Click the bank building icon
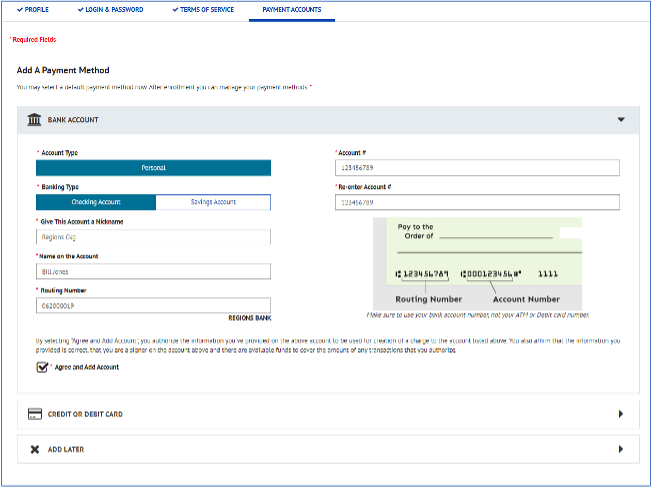The height and width of the screenshot is (488, 652). 34,120
